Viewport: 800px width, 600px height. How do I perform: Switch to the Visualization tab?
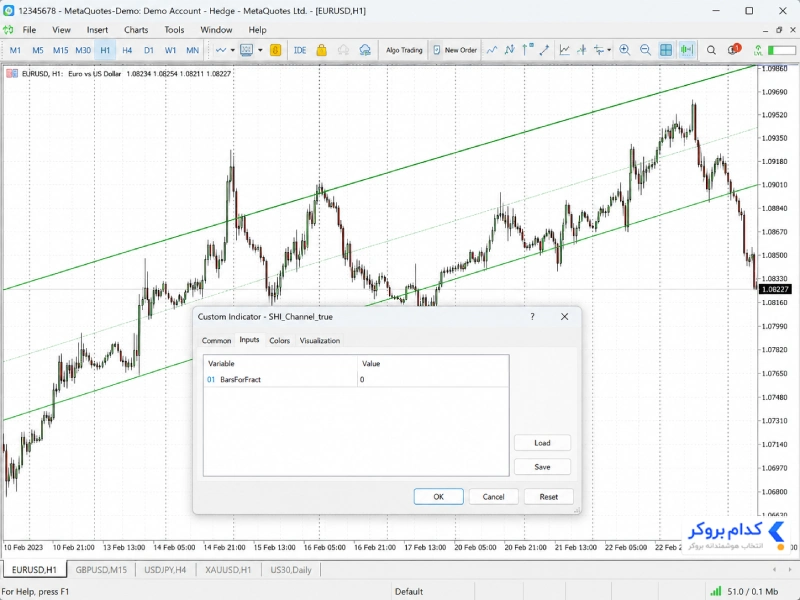point(320,340)
